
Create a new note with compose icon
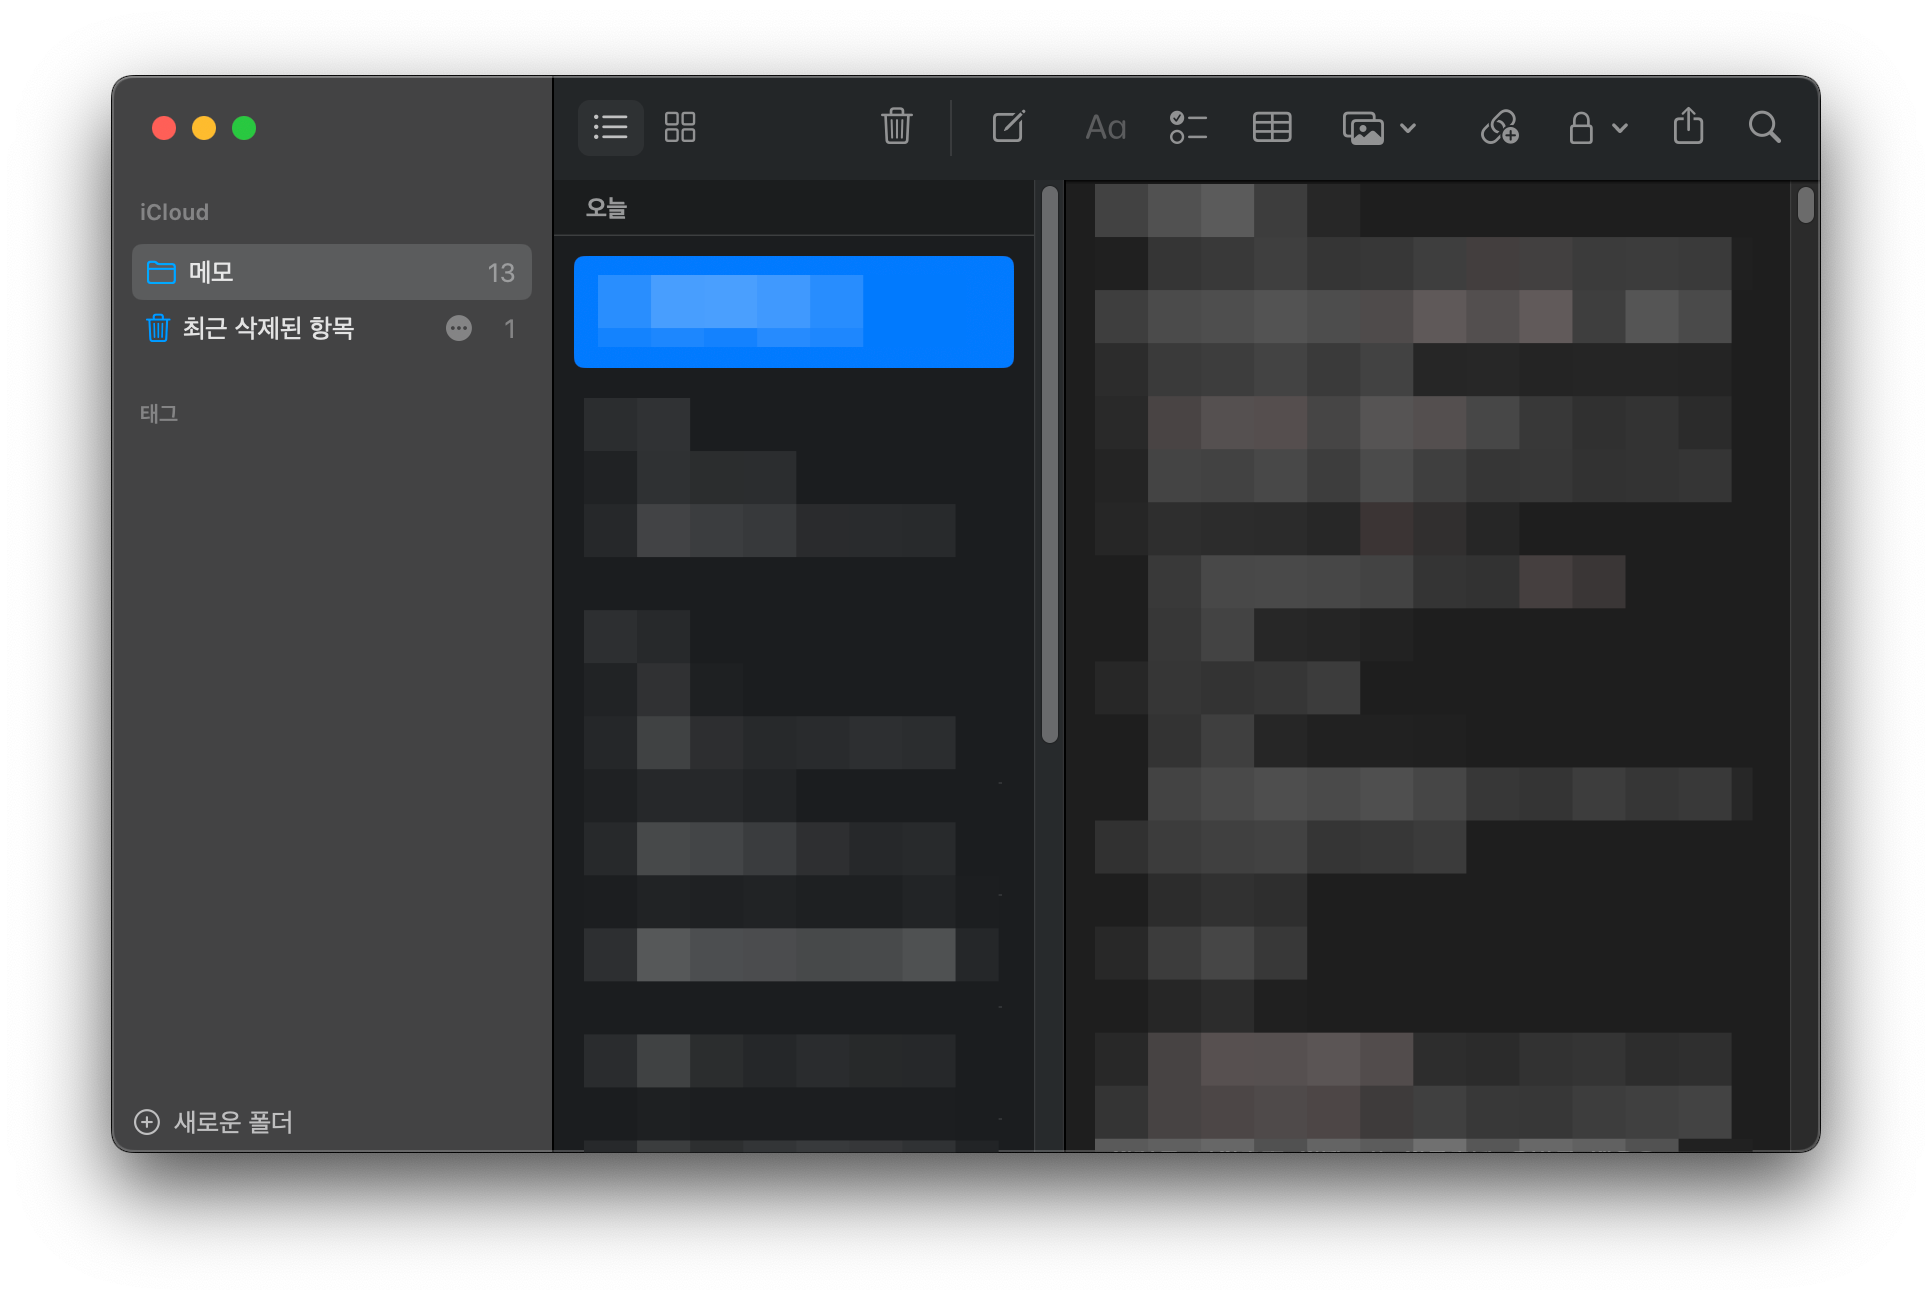coord(1008,127)
